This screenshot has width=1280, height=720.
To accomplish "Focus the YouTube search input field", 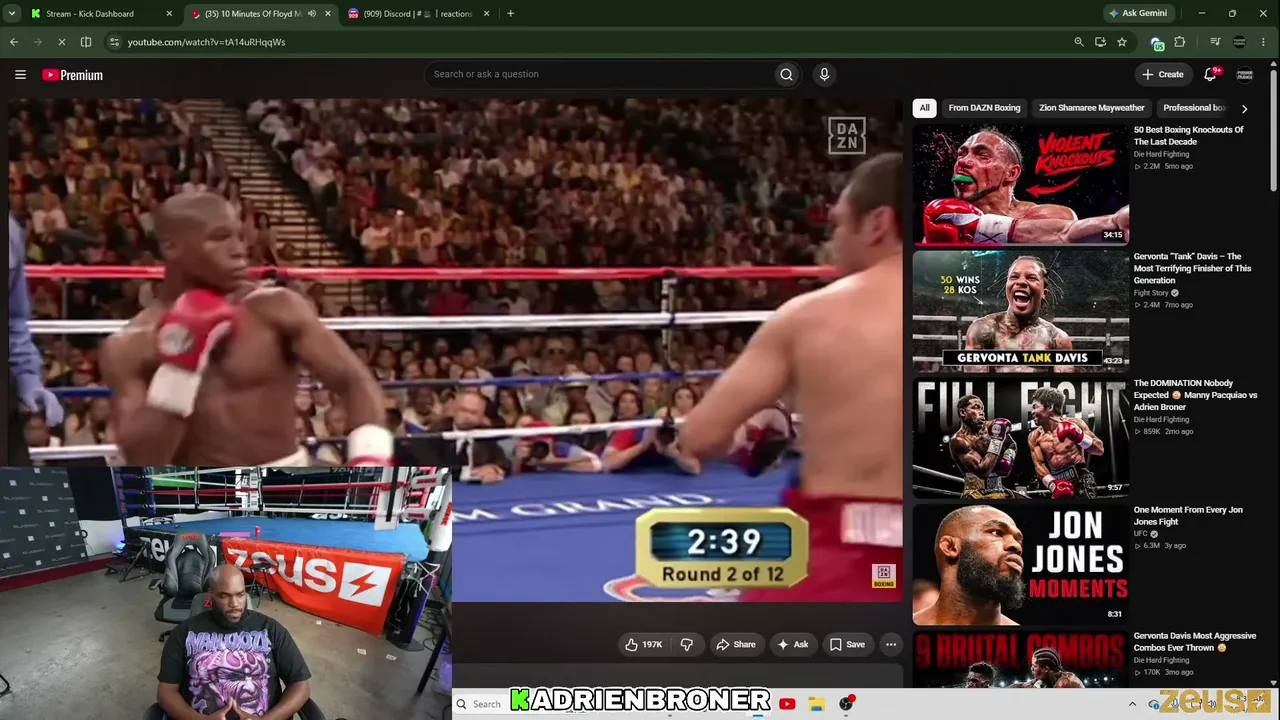I will pyautogui.click(x=600, y=74).
